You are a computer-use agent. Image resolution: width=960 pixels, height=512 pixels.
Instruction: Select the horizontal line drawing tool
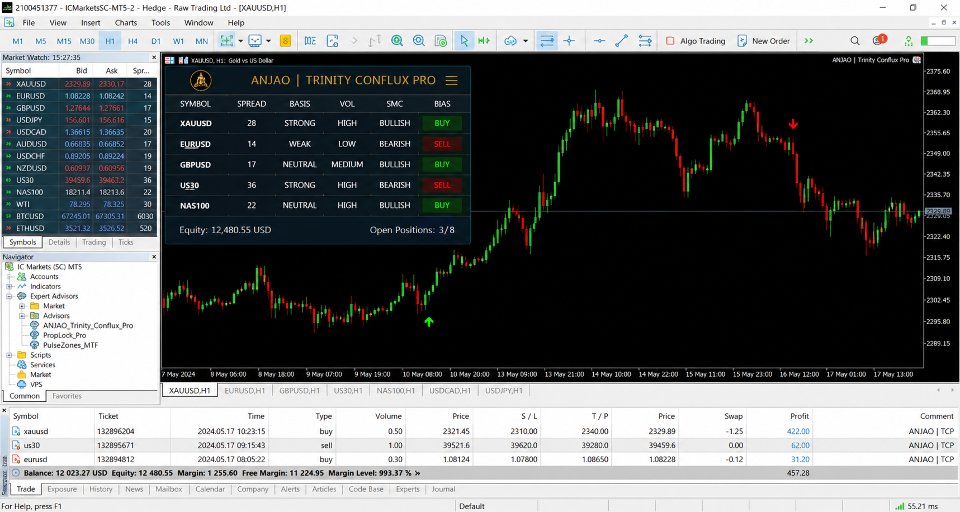point(599,41)
